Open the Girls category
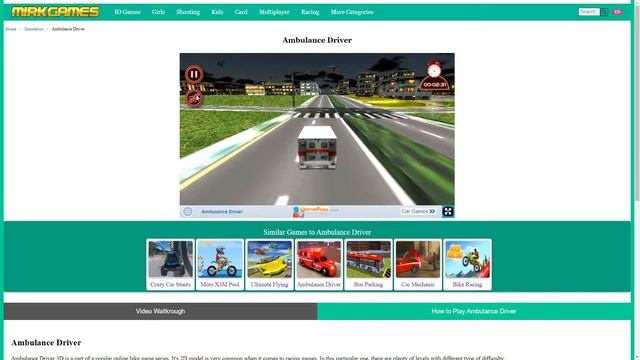The height and width of the screenshot is (360, 640). pyautogui.click(x=158, y=12)
